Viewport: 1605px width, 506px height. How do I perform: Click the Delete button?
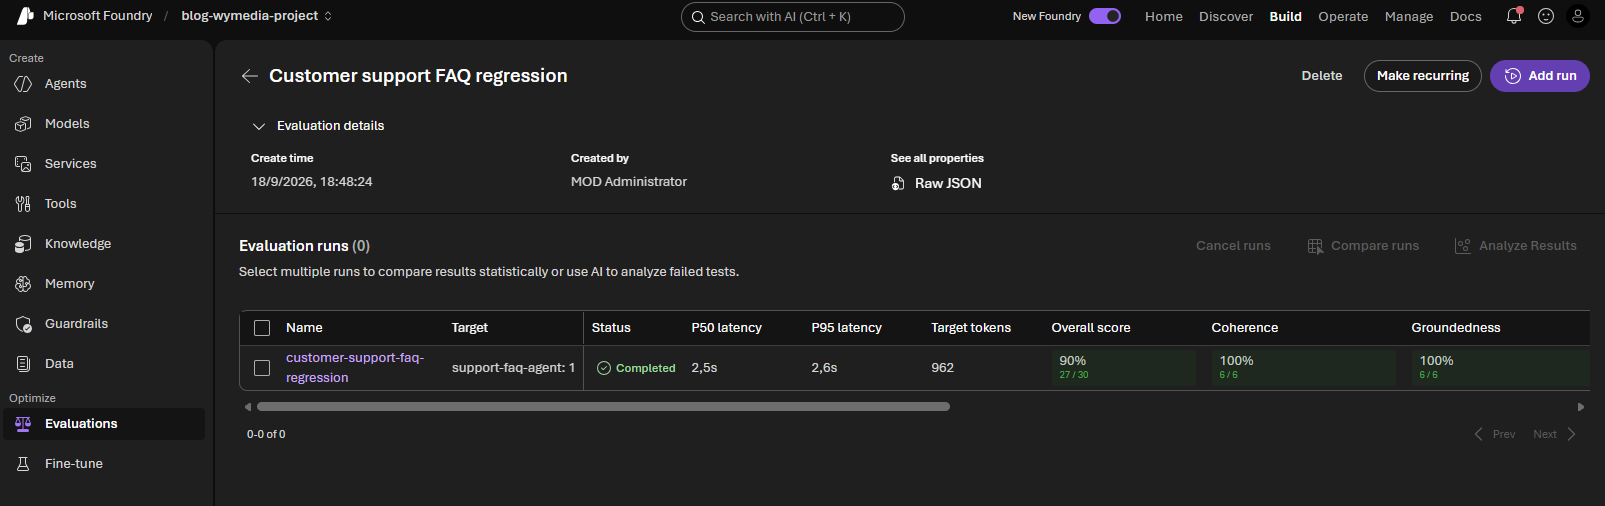click(1322, 76)
